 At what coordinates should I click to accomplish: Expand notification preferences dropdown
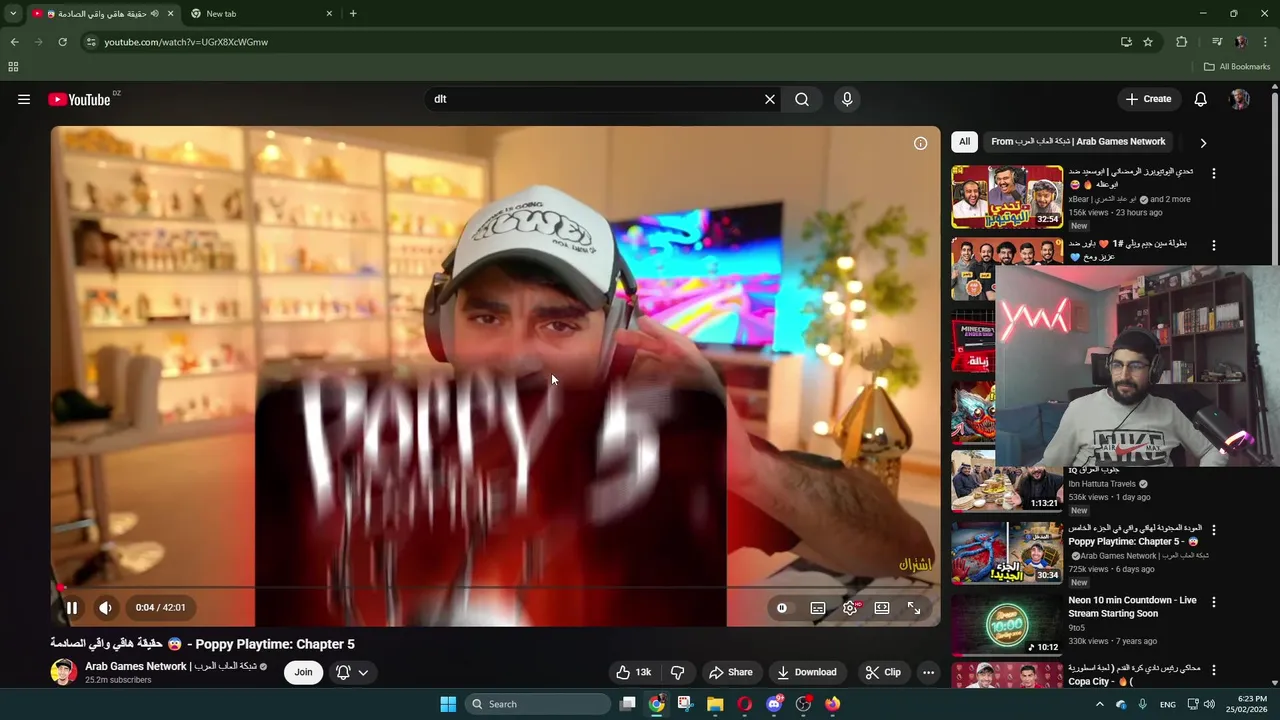353,672
